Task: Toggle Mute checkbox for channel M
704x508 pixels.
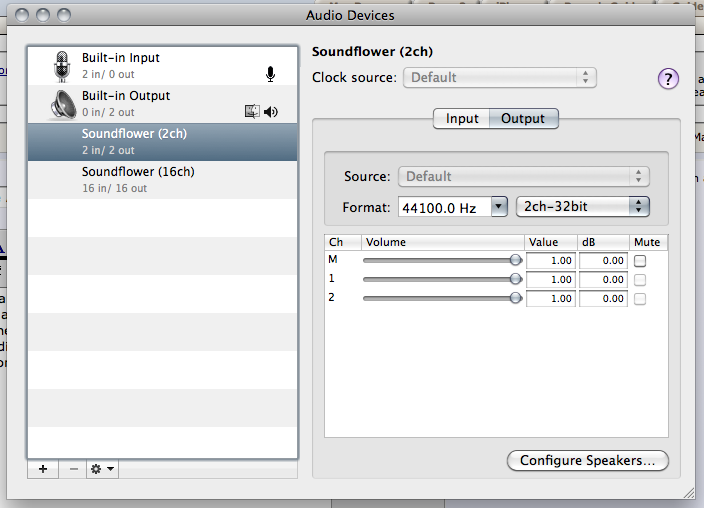Action: [640, 261]
